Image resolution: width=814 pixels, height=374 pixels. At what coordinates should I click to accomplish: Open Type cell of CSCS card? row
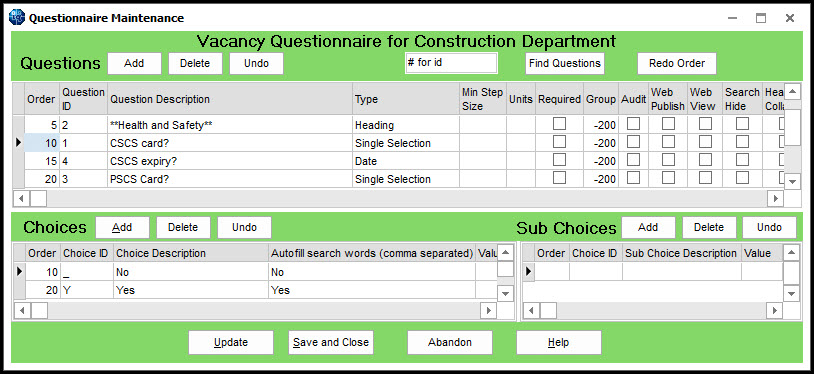pyautogui.click(x=406, y=143)
